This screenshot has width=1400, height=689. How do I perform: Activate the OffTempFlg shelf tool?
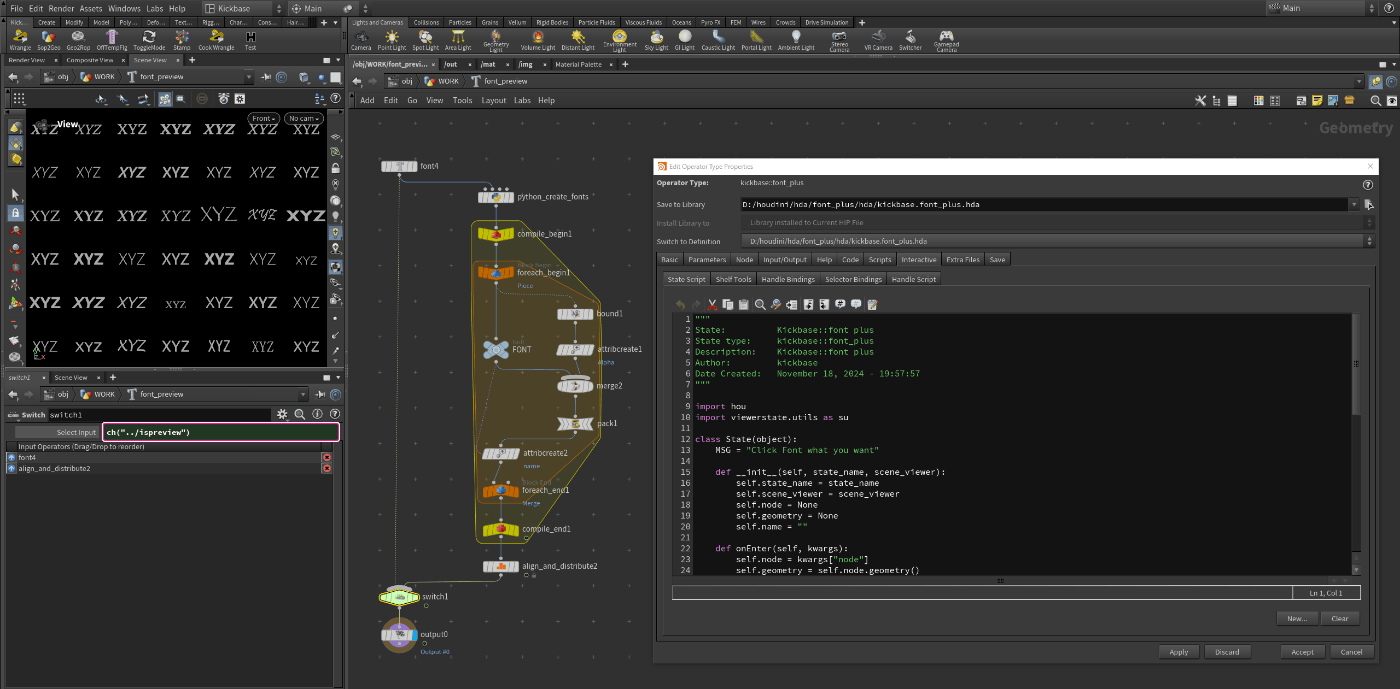113,40
